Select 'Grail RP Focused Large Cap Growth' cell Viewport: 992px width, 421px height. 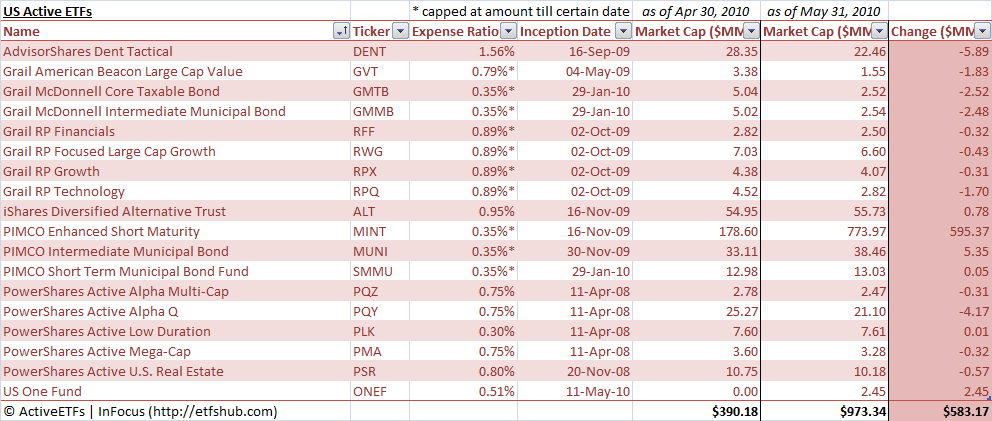click(175, 151)
